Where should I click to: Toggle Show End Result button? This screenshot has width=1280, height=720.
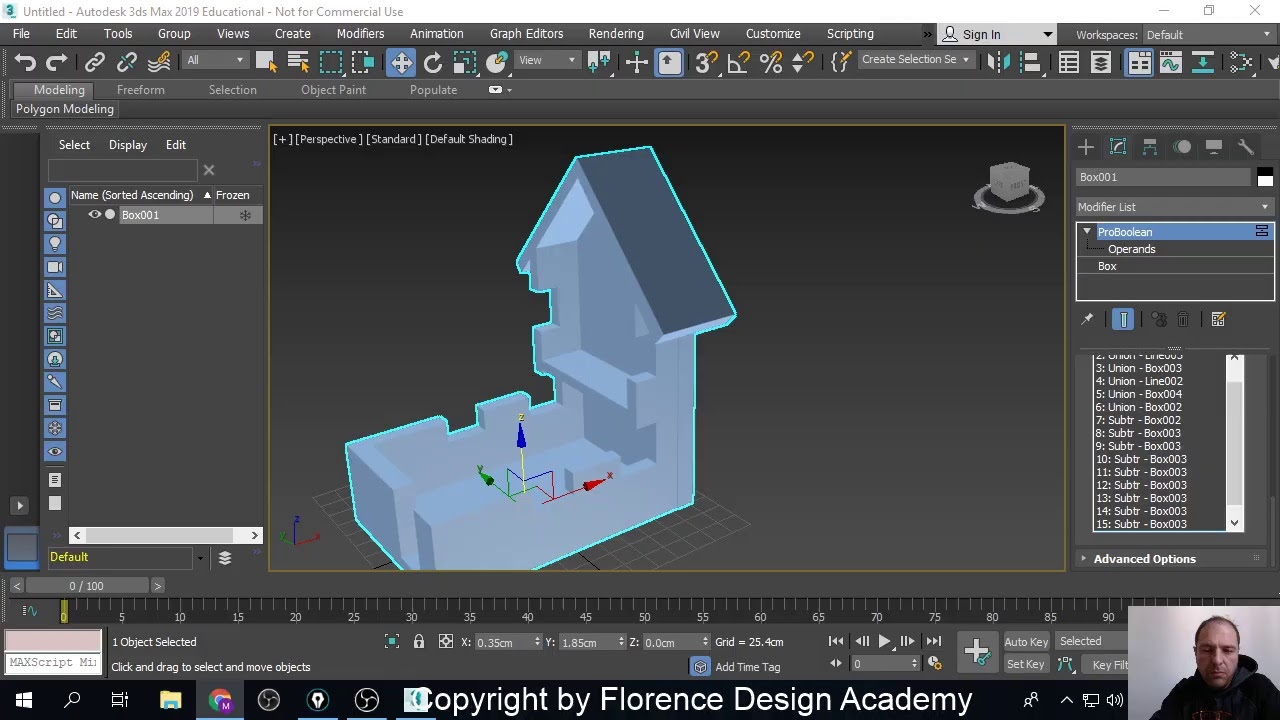click(1123, 319)
